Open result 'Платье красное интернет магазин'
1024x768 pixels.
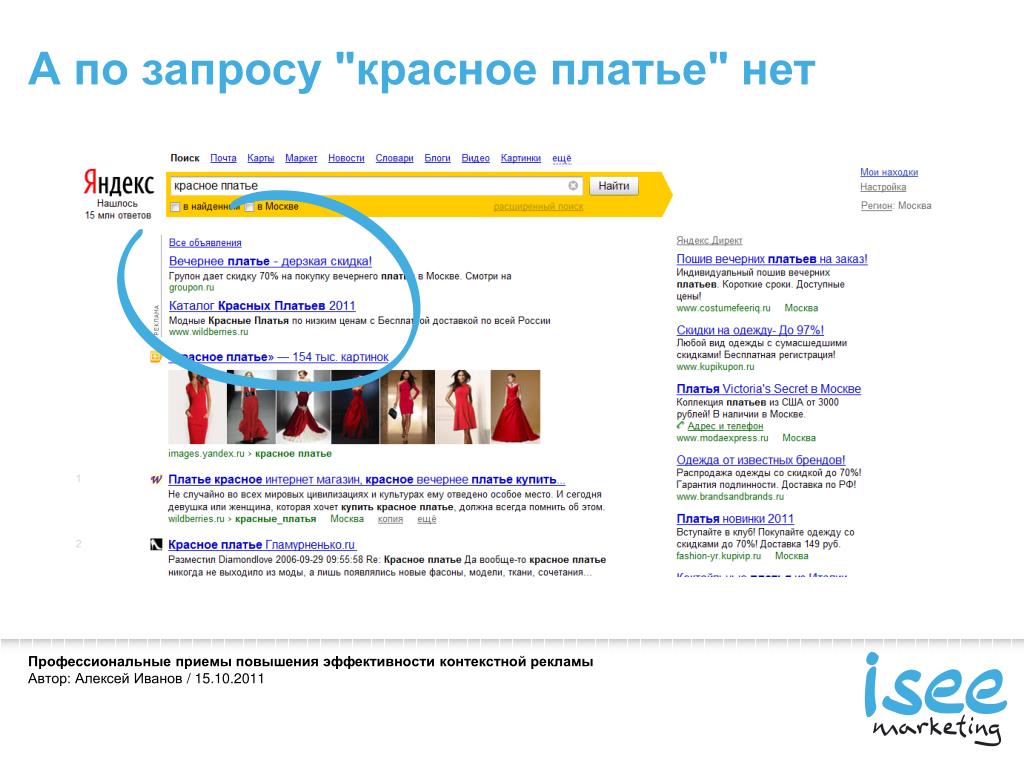click(x=366, y=479)
